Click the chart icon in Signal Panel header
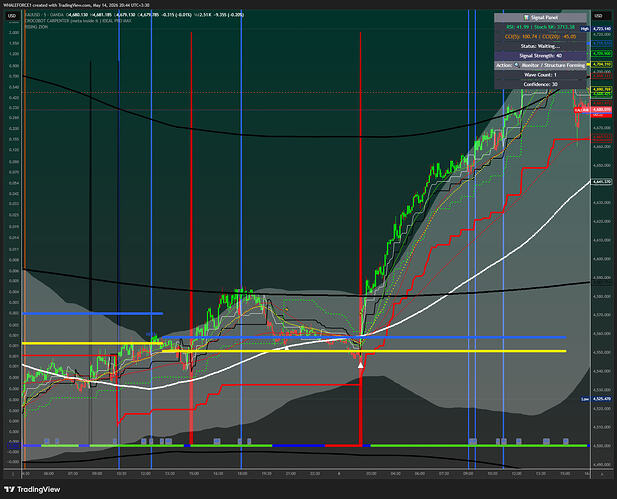 click(x=526, y=17)
